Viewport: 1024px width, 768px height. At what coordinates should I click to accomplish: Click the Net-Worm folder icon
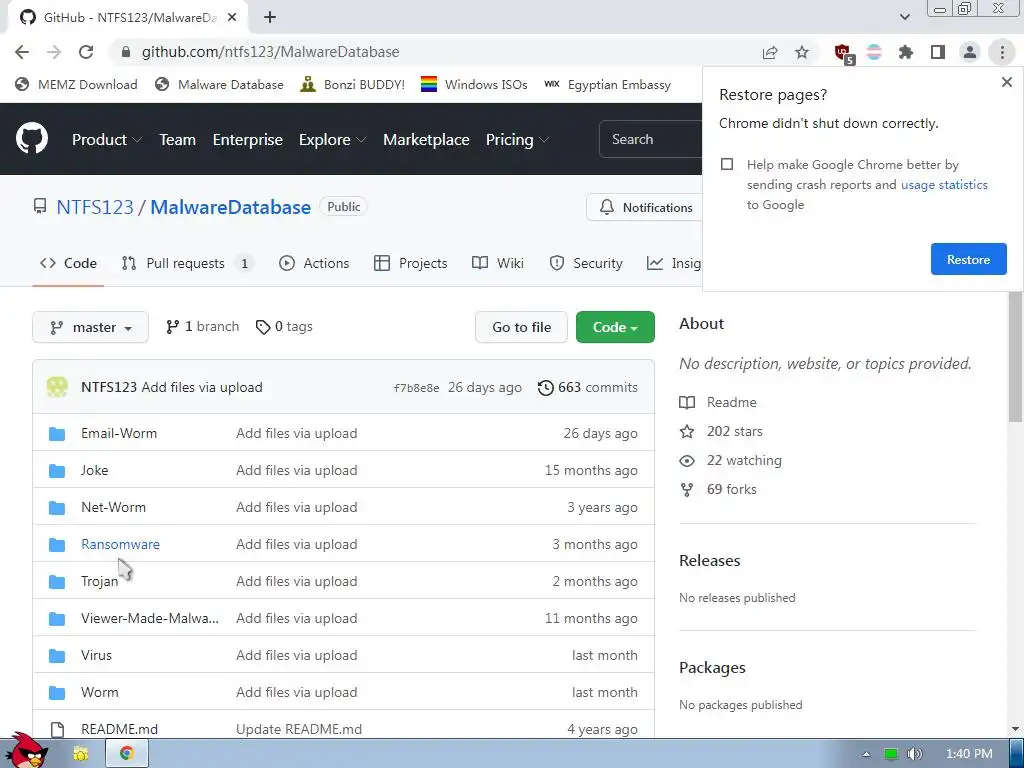pos(57,507)
